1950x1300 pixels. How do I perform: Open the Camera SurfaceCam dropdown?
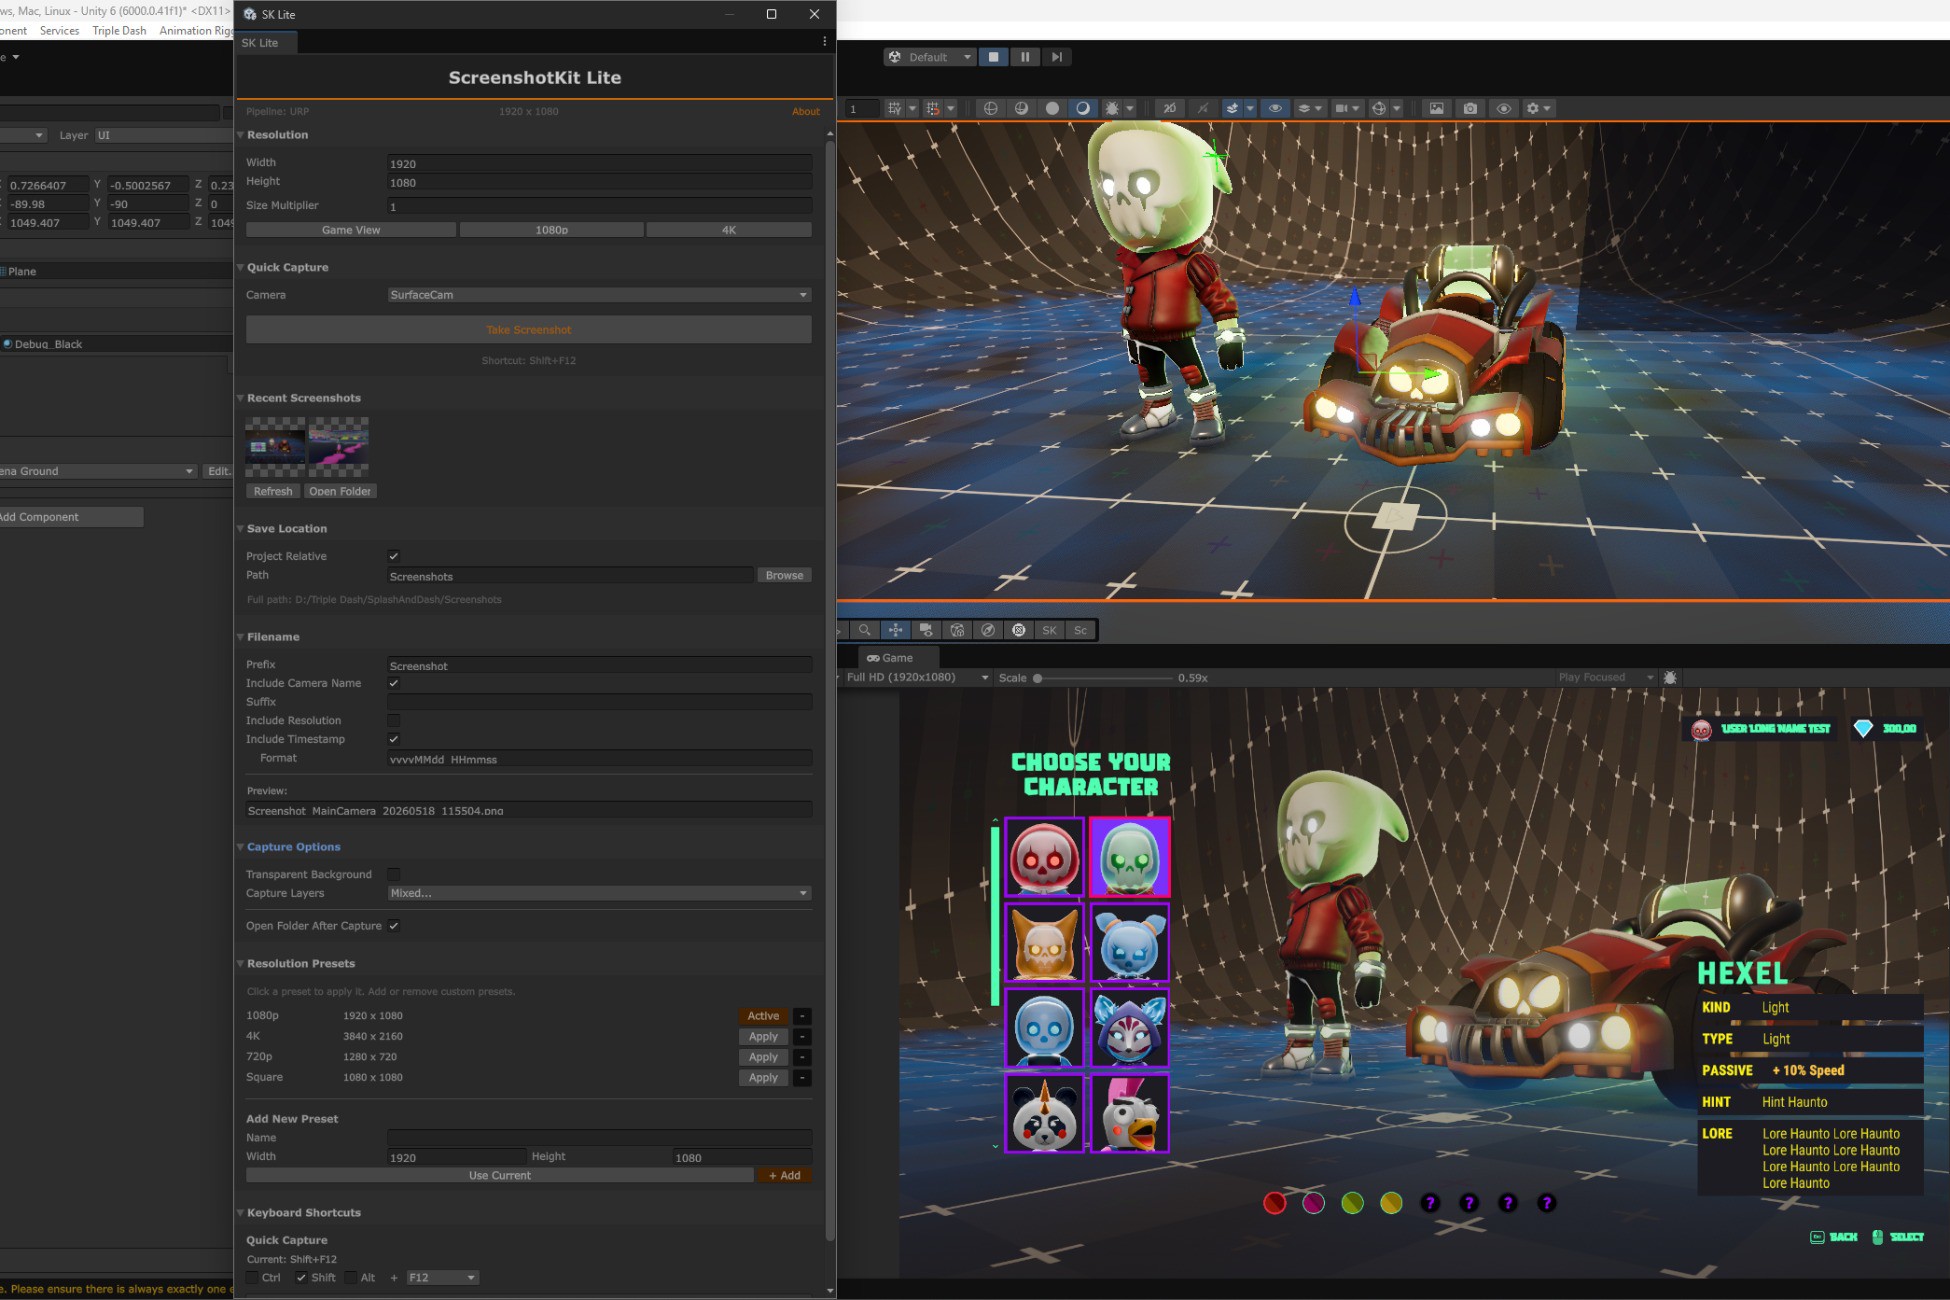[599, 295]
